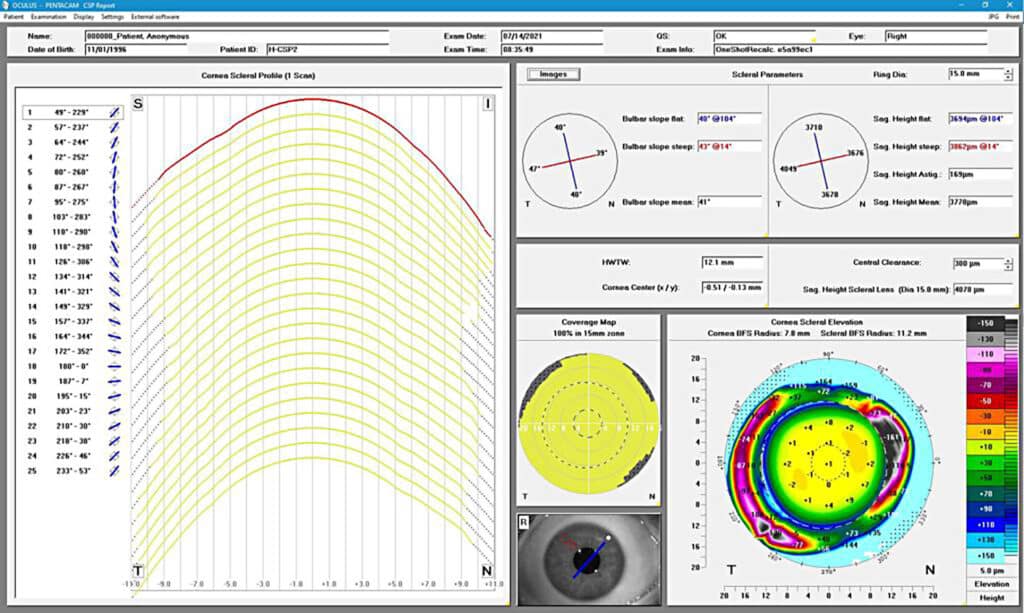Click the Ring Dia 15.0 mm field
The height and width of the screenshot is (613, 1024).
point(976,74)
